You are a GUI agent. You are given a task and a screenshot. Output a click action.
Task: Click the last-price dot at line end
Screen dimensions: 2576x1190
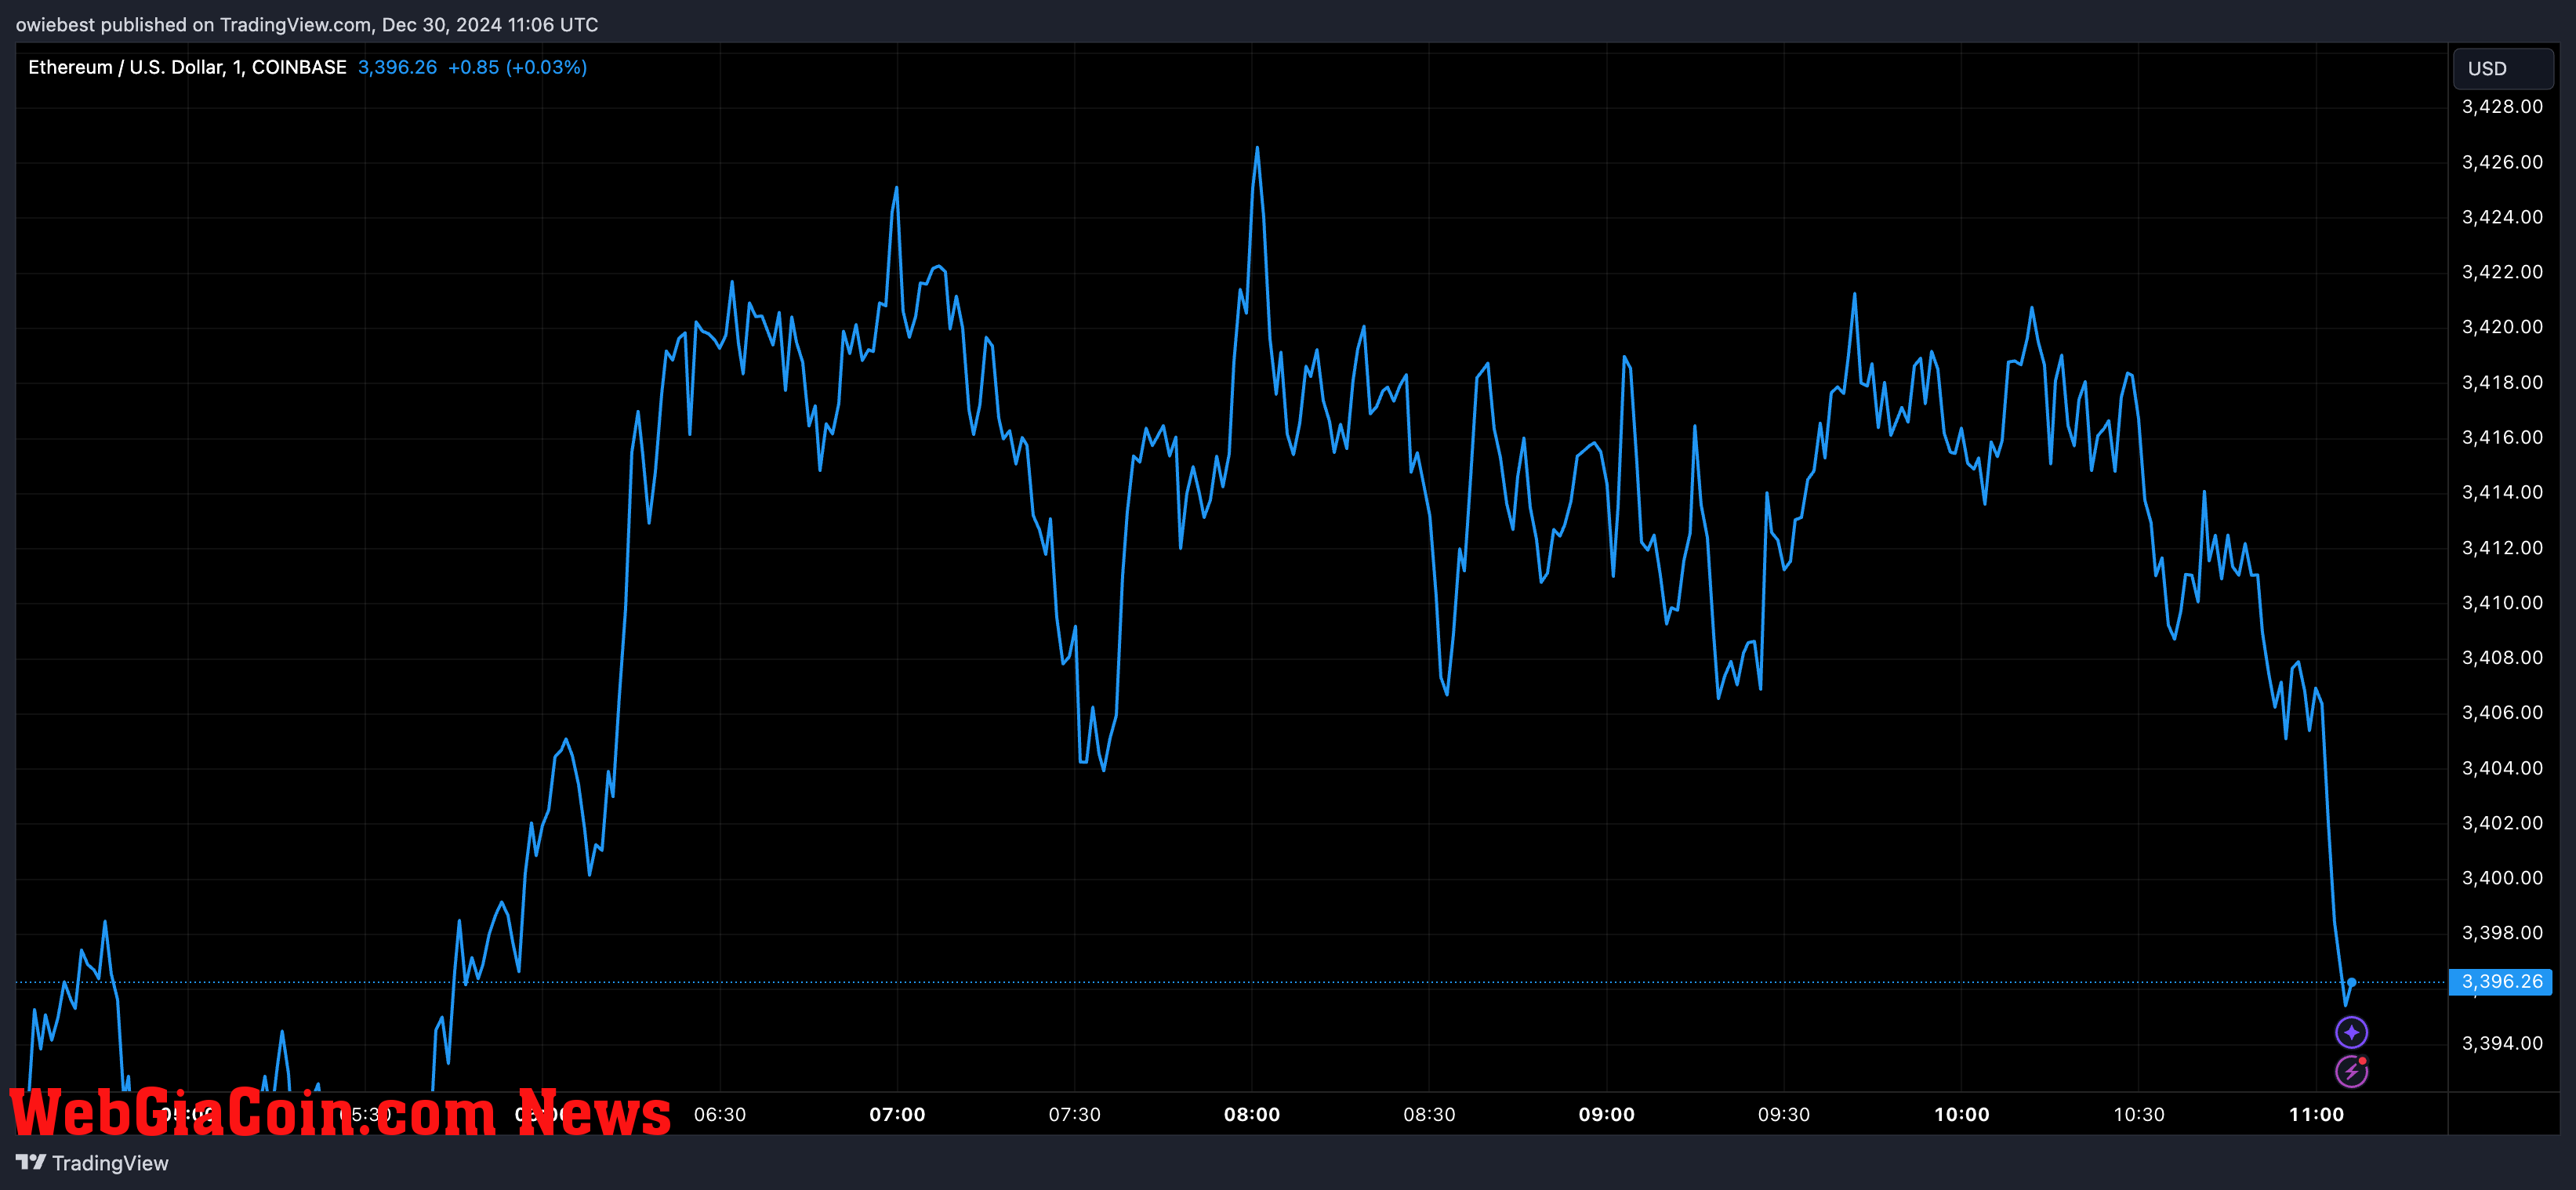click(x=2351, y=982)
